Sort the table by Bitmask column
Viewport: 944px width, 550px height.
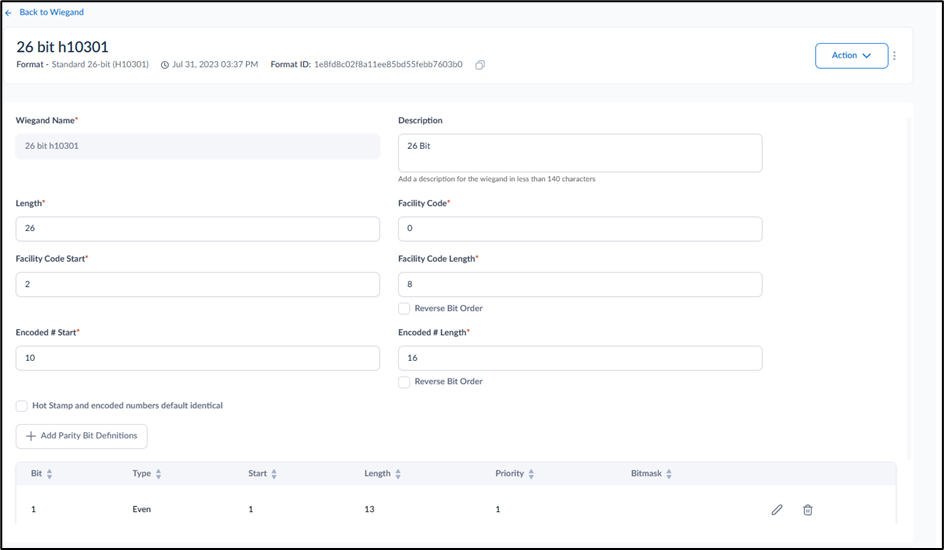coord(669,474)
